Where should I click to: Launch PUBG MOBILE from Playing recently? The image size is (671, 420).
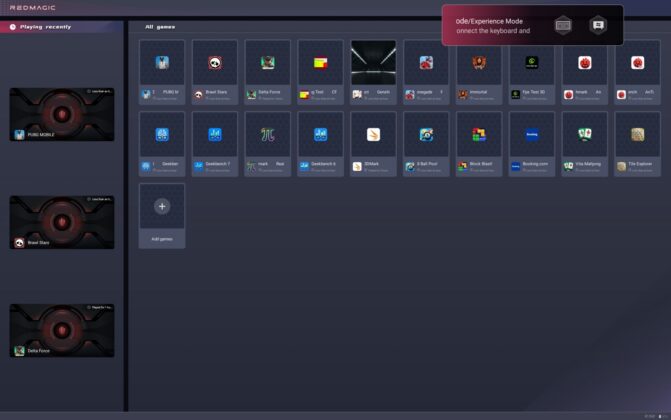[62, 114]
